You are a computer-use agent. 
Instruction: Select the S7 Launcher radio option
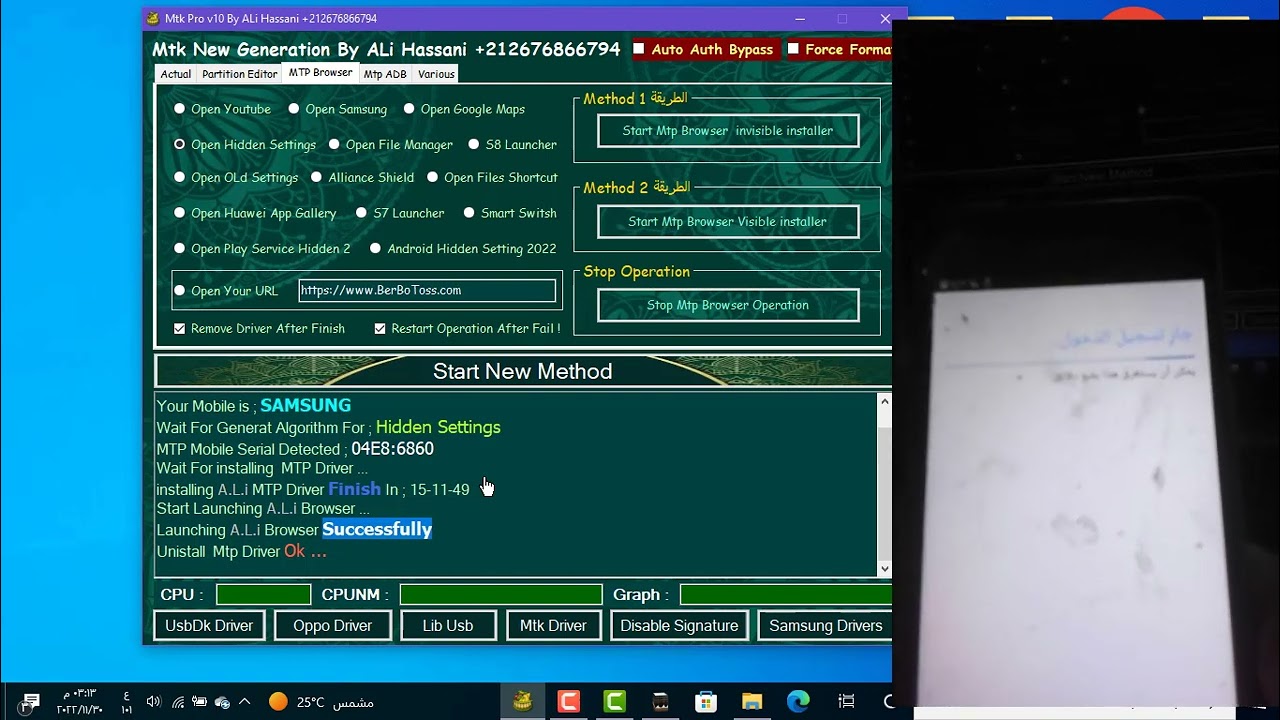point(361,213)
